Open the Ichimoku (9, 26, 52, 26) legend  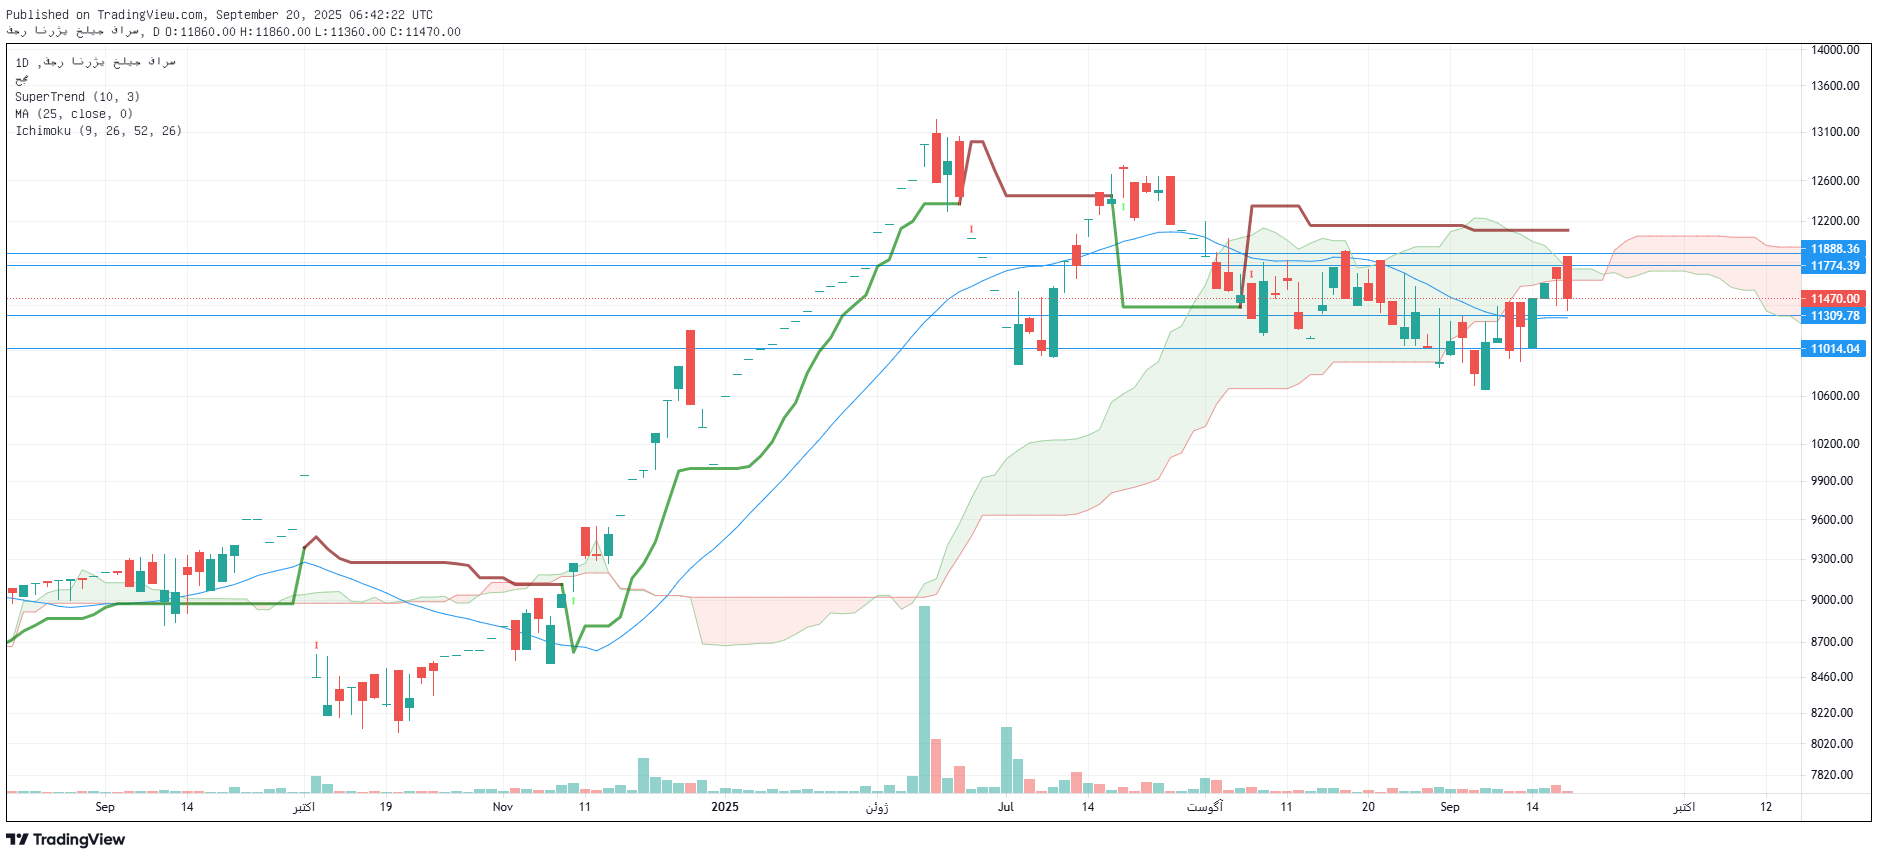click(98, 131)
